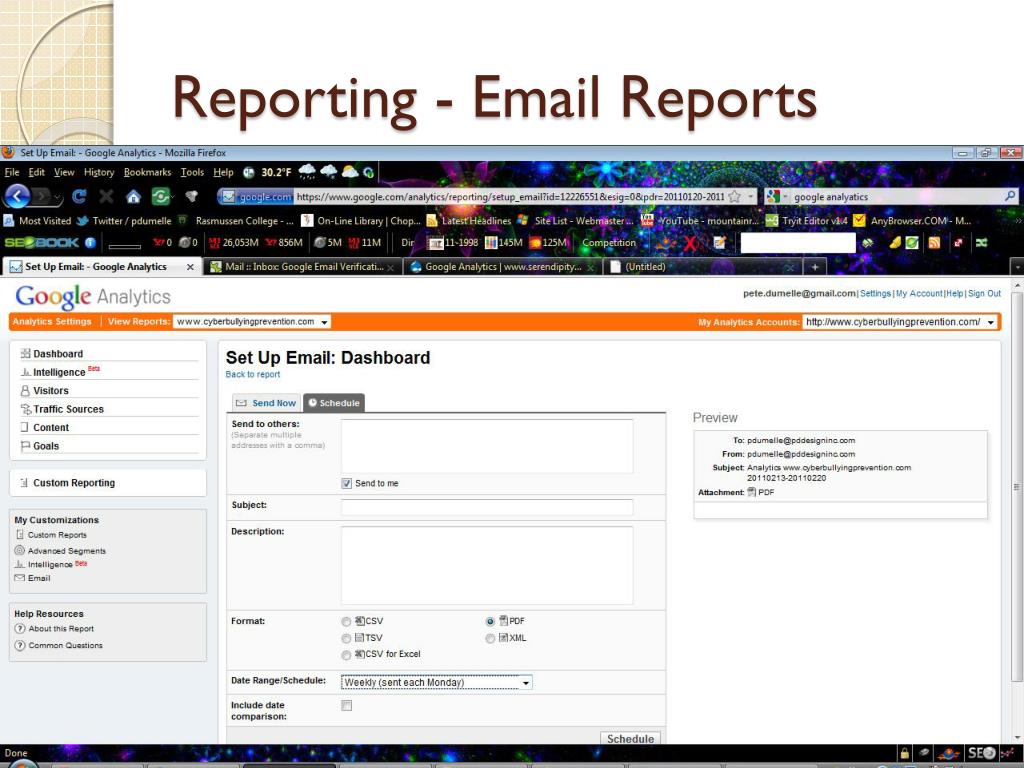
Task: Open YouTube - mountainr... bookmark
Action: tap(699, 221)
